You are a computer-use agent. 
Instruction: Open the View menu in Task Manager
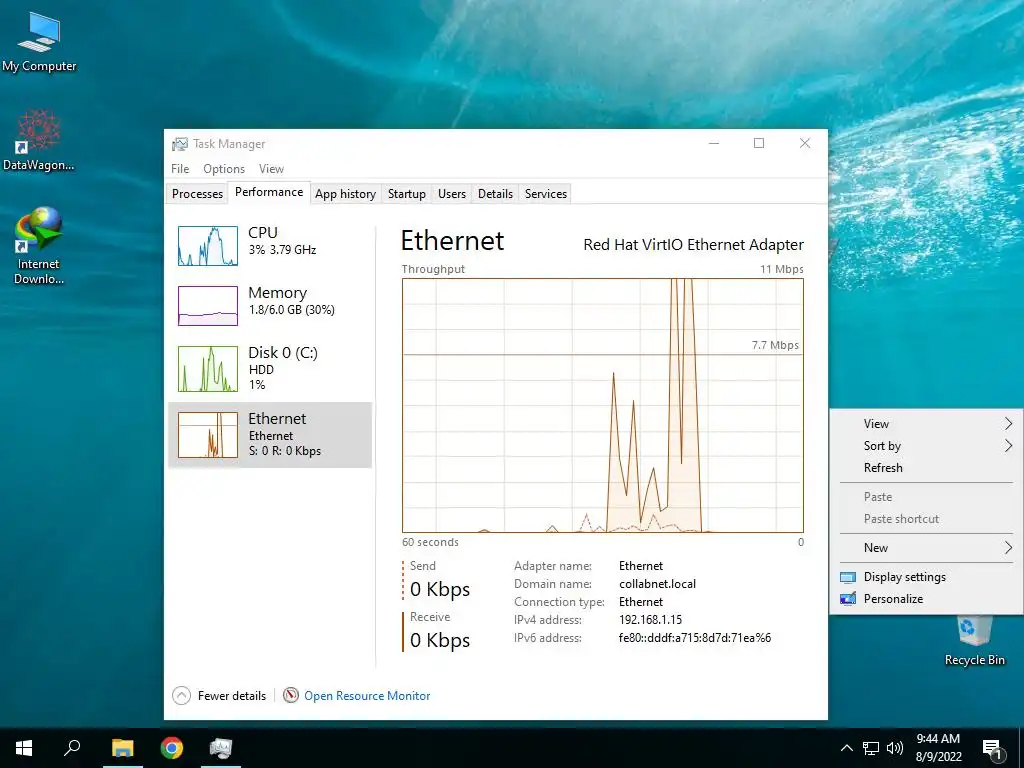271,168
